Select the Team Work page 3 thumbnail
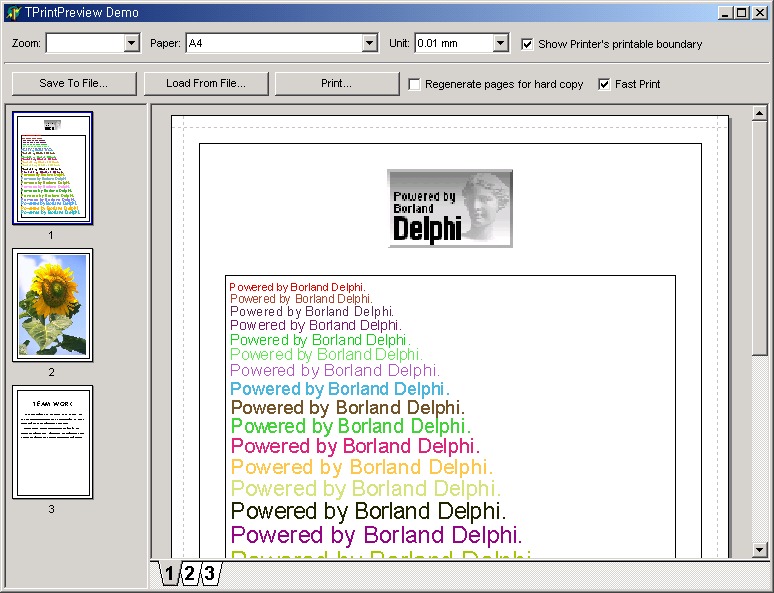The image size is (774, 593). tap(52, 442)
